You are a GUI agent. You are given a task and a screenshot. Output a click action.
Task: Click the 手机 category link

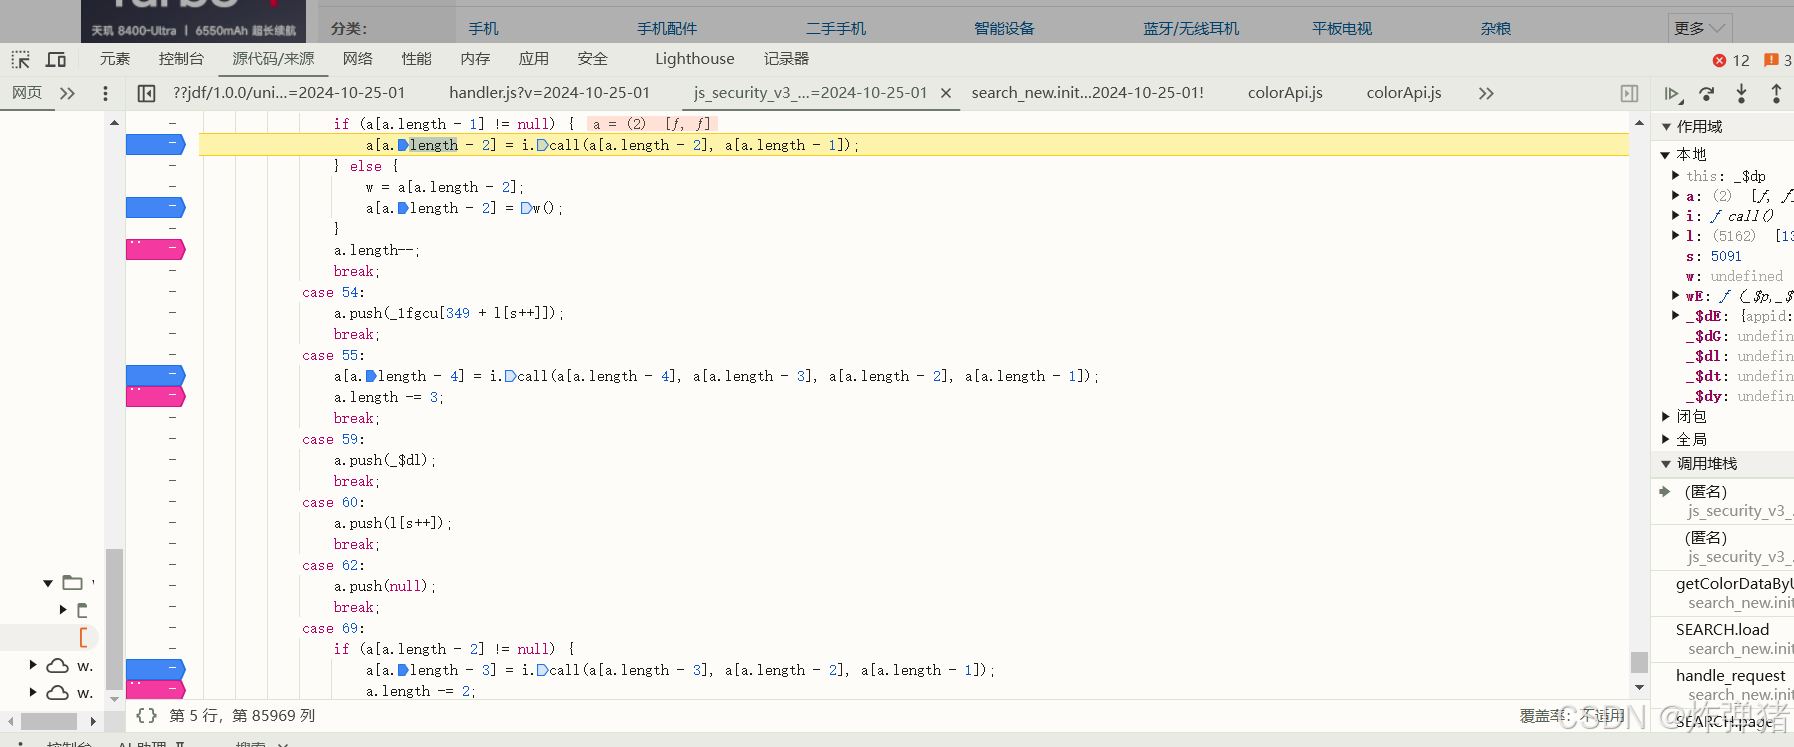(x=484, y=28)
